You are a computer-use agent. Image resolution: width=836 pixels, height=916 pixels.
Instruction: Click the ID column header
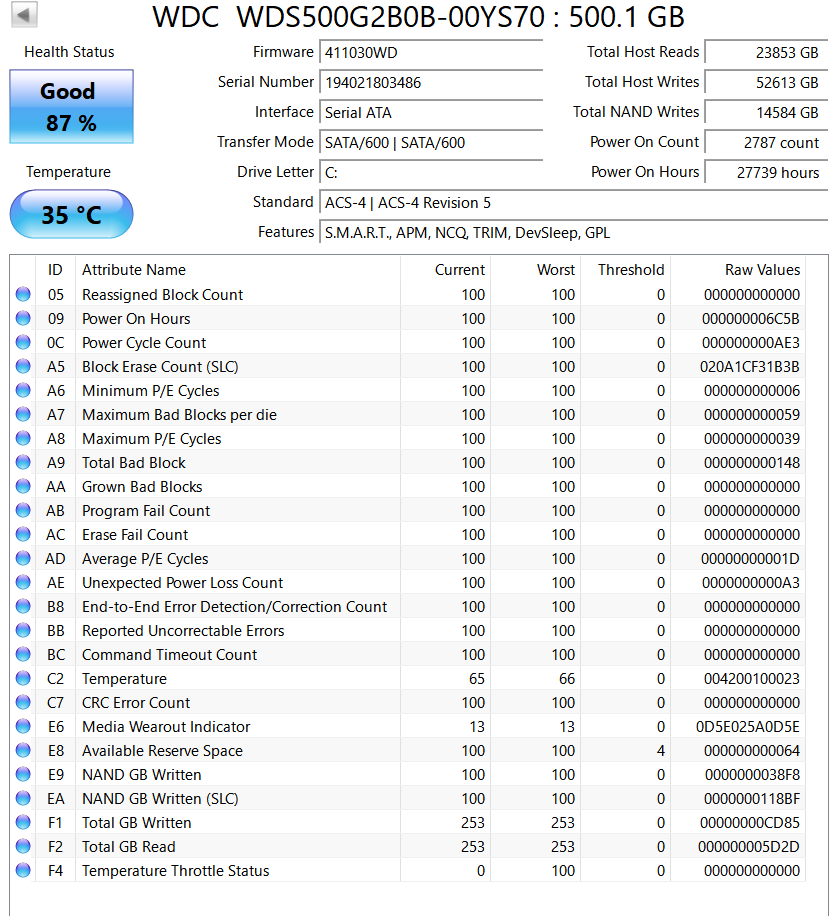[x=55, y=270]
